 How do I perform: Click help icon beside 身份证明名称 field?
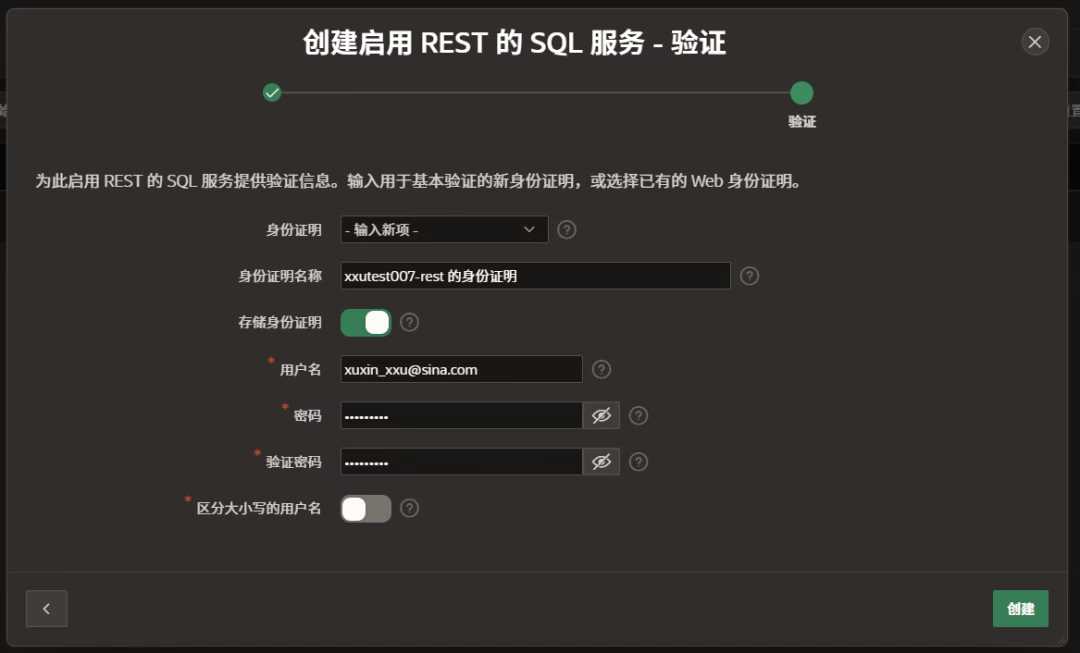pyautogui.click(x=749, y=276)
